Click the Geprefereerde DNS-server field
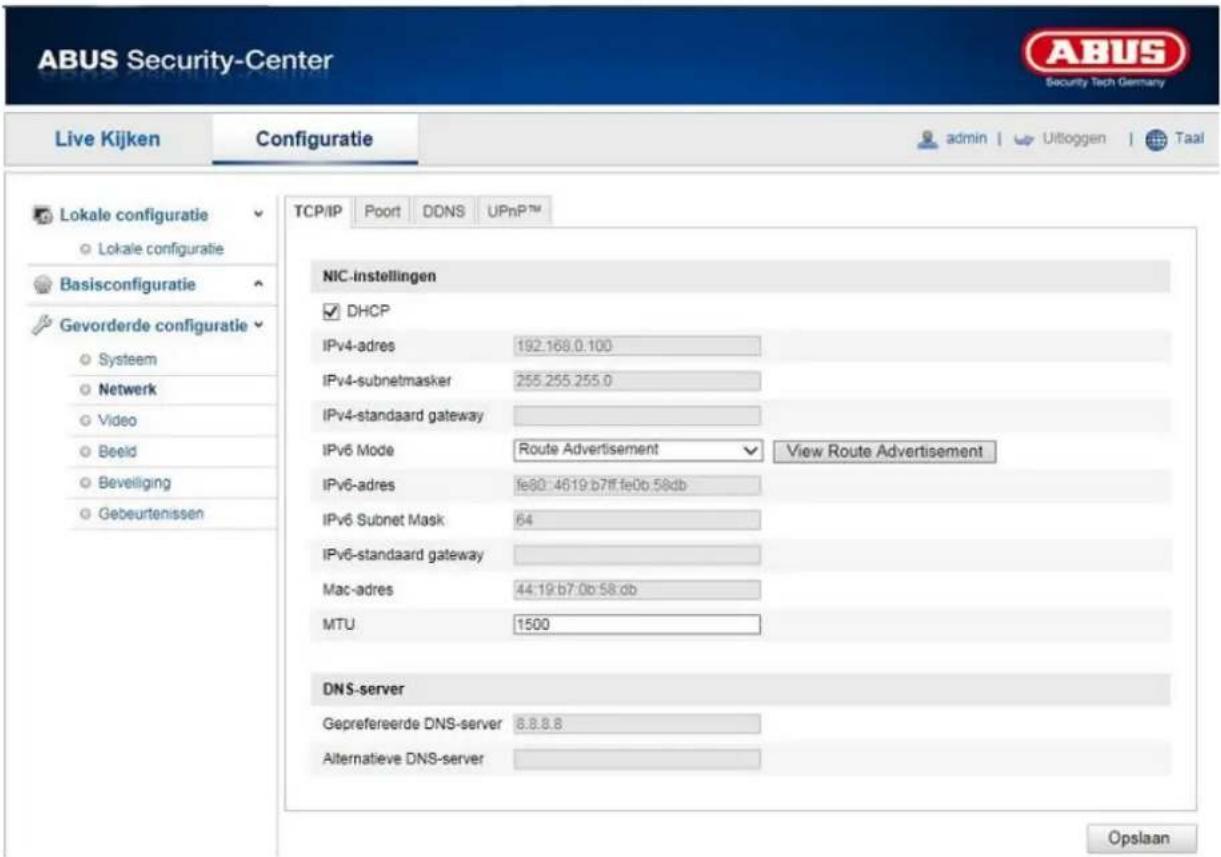 click(637, 724)
